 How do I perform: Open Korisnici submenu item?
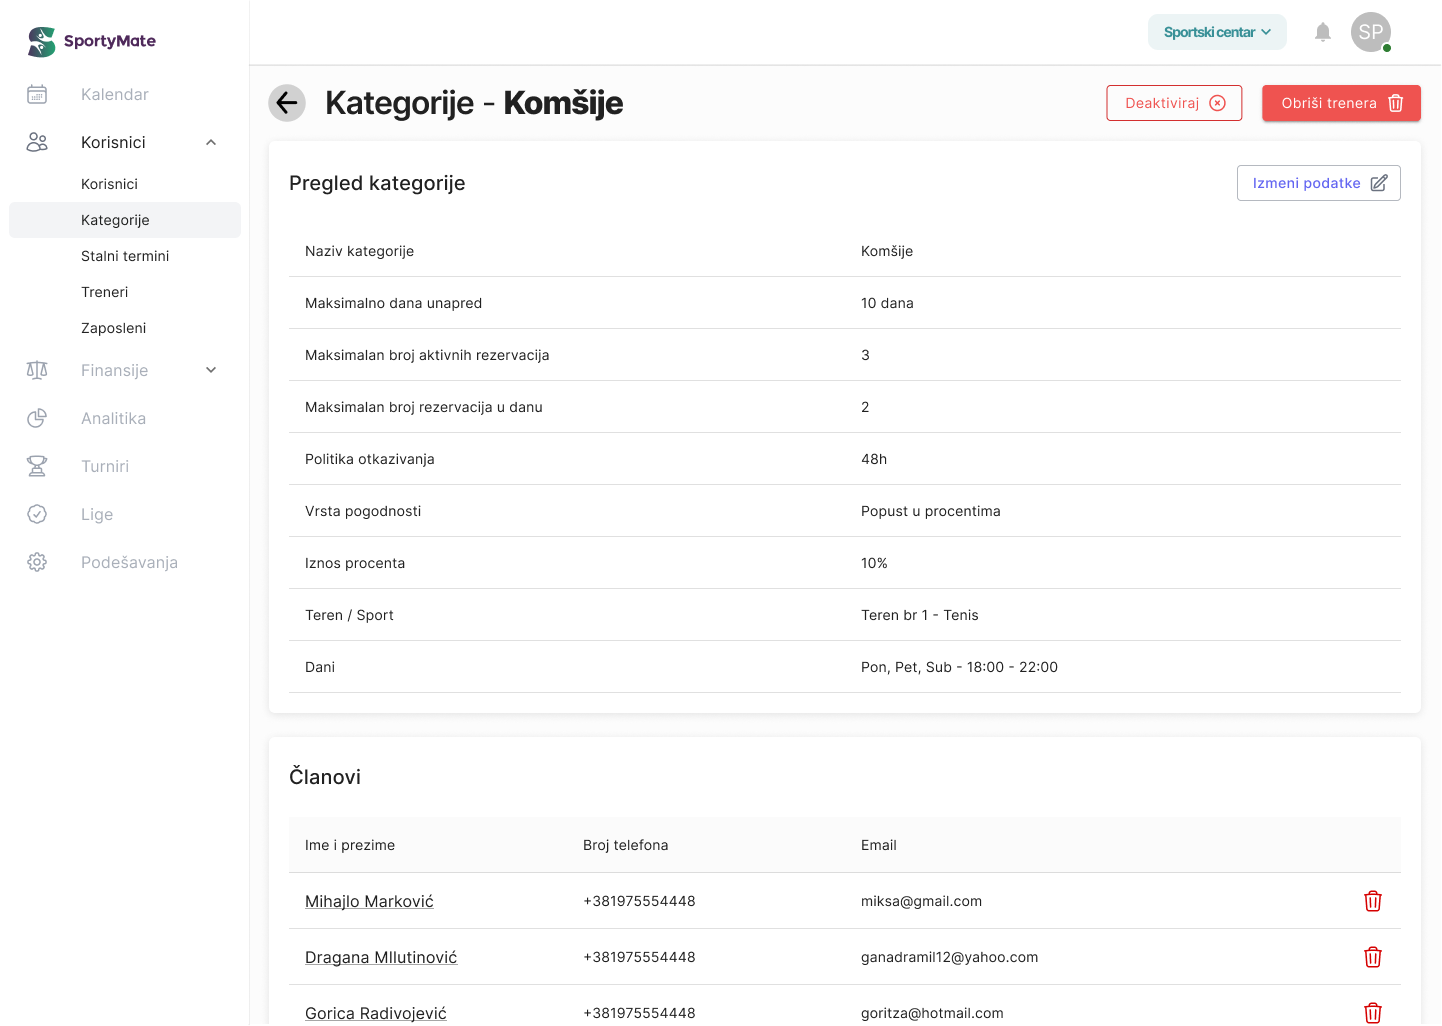click(x=110, y=184)
